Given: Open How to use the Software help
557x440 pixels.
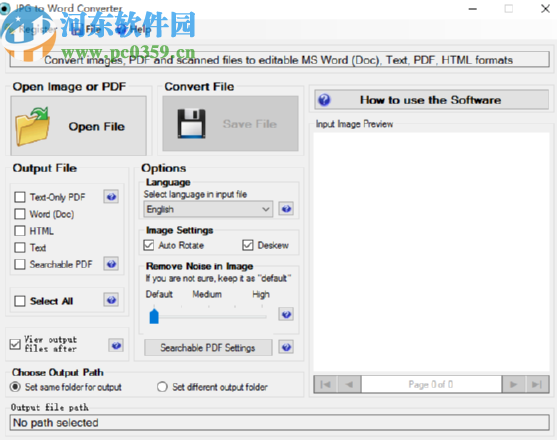Looking at the screenshot, I should [x=432, y=100].
